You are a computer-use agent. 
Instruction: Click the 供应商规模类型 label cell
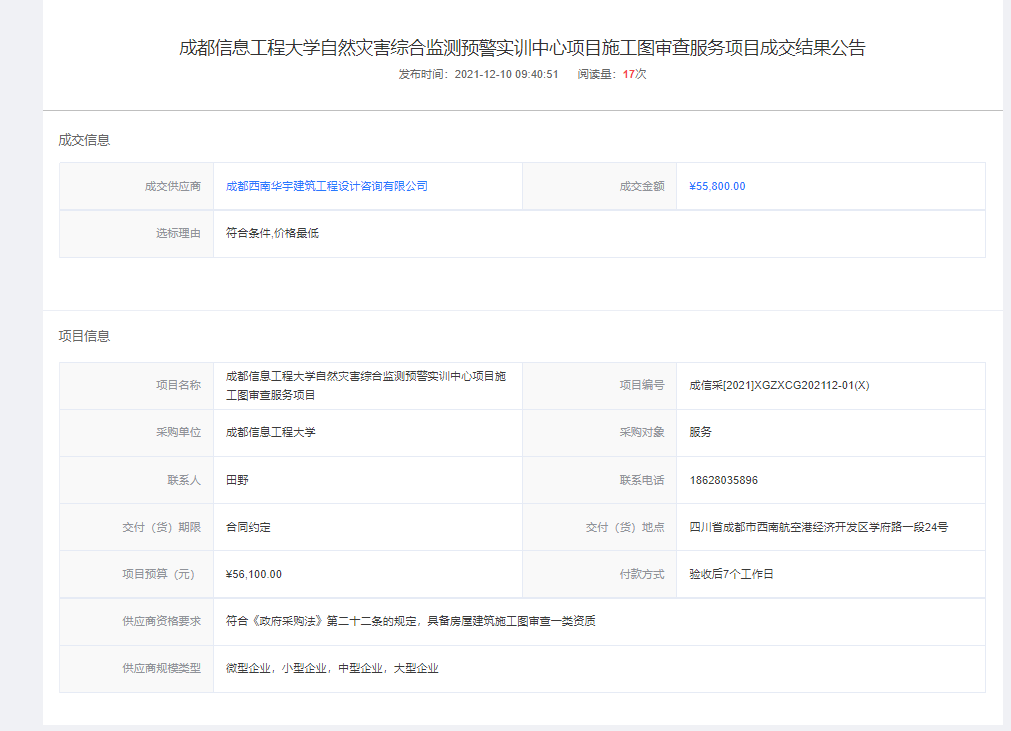coord(137,668)
